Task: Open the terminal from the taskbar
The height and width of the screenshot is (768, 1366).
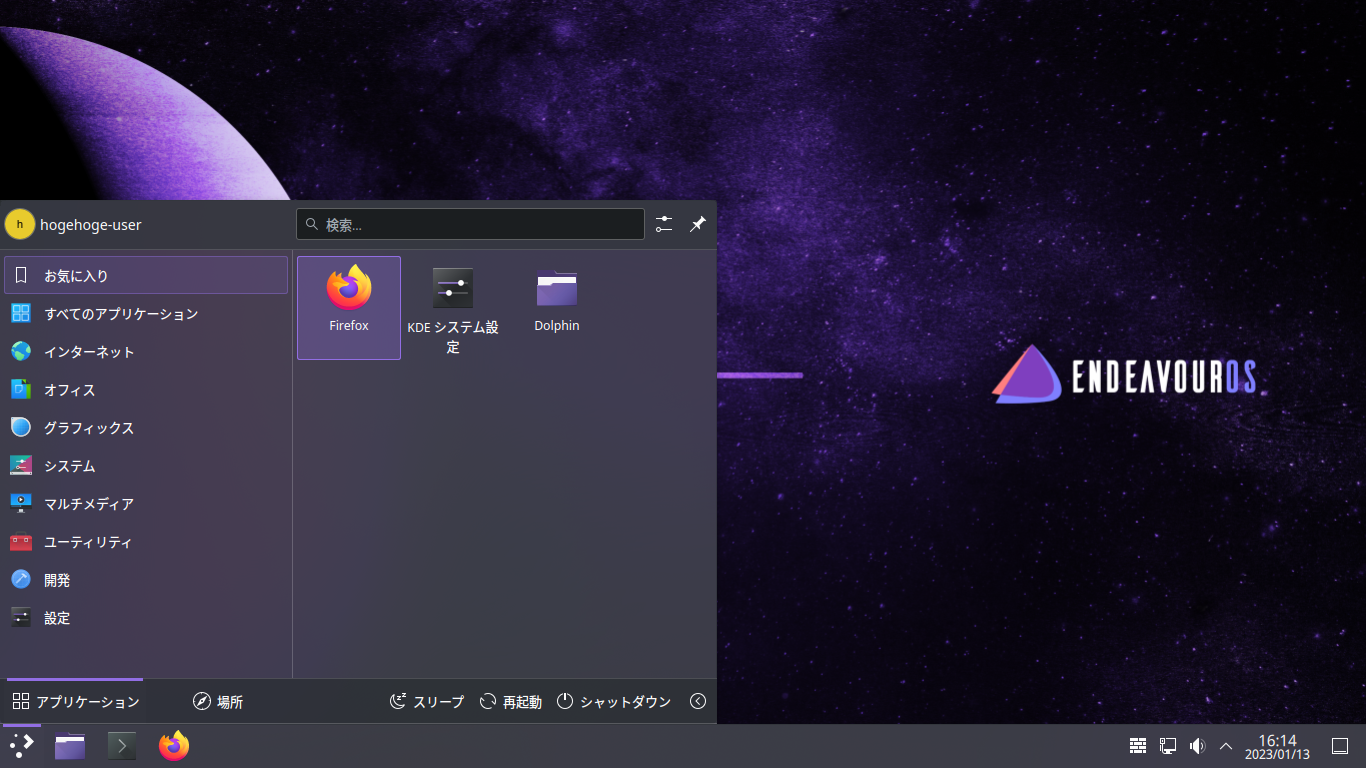Action: point(122,746)
